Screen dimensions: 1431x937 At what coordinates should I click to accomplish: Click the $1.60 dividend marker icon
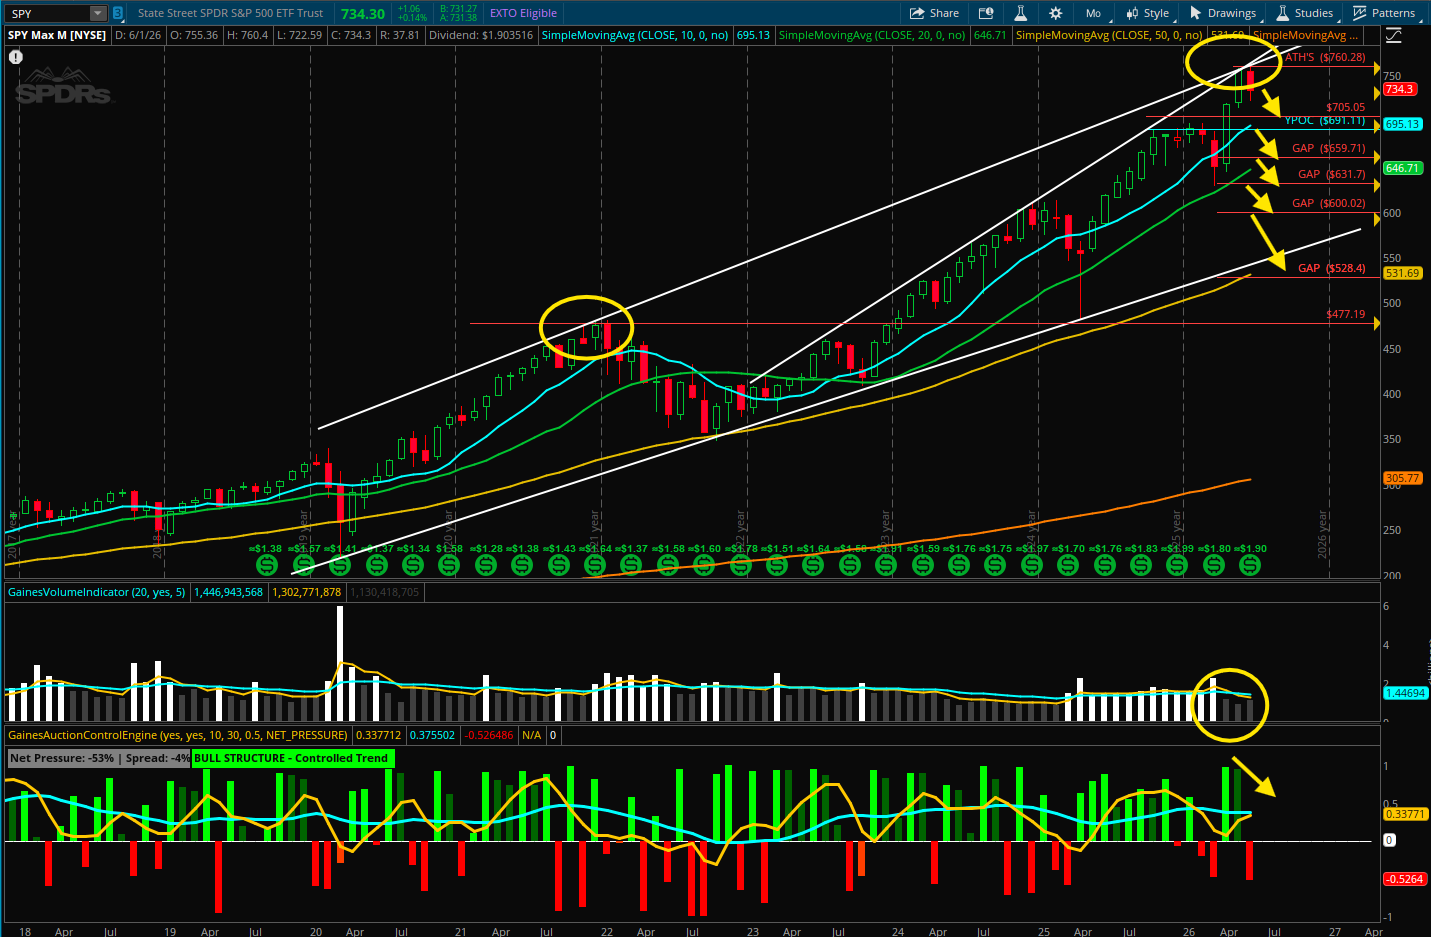(704, 565)
